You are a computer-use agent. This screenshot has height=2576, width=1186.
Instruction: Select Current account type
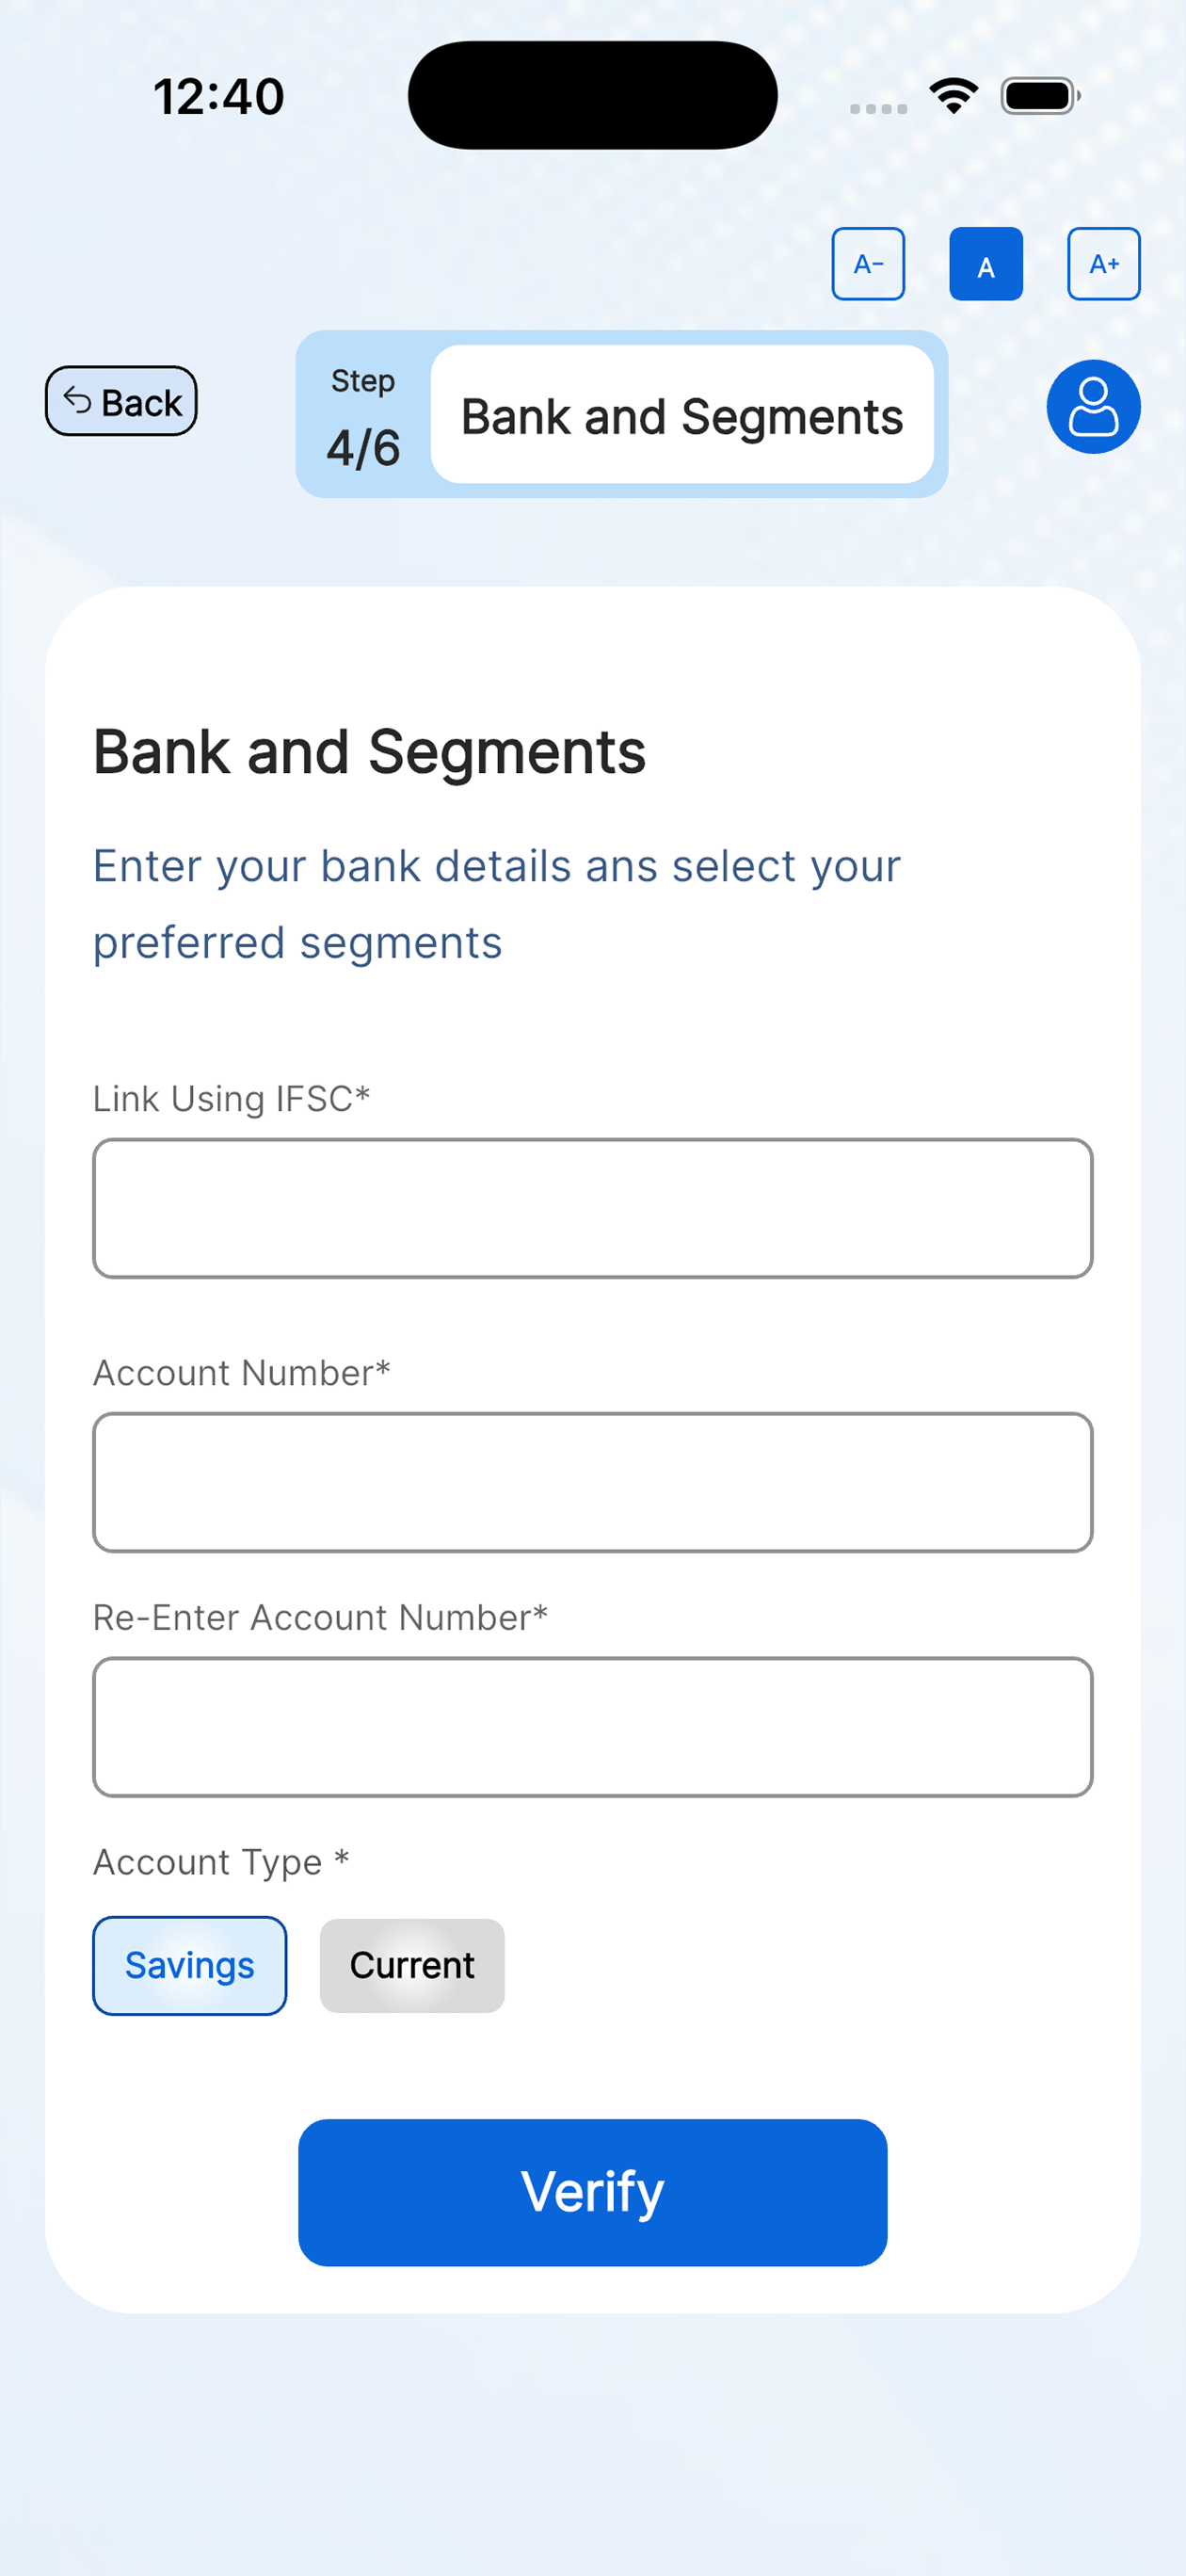tap(412, 1965)
